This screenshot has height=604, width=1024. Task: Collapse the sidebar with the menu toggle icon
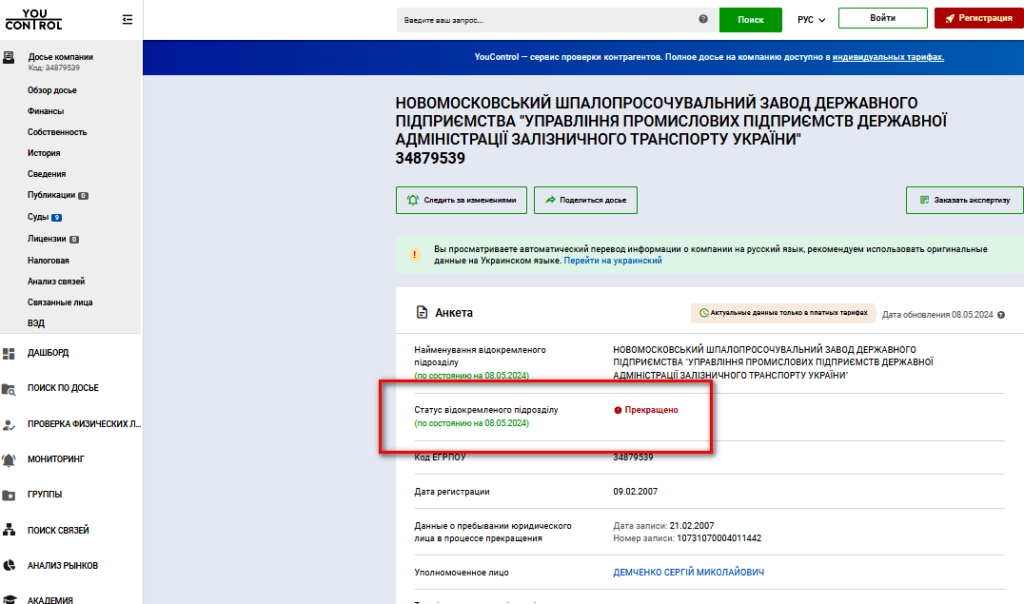(127, 20)
